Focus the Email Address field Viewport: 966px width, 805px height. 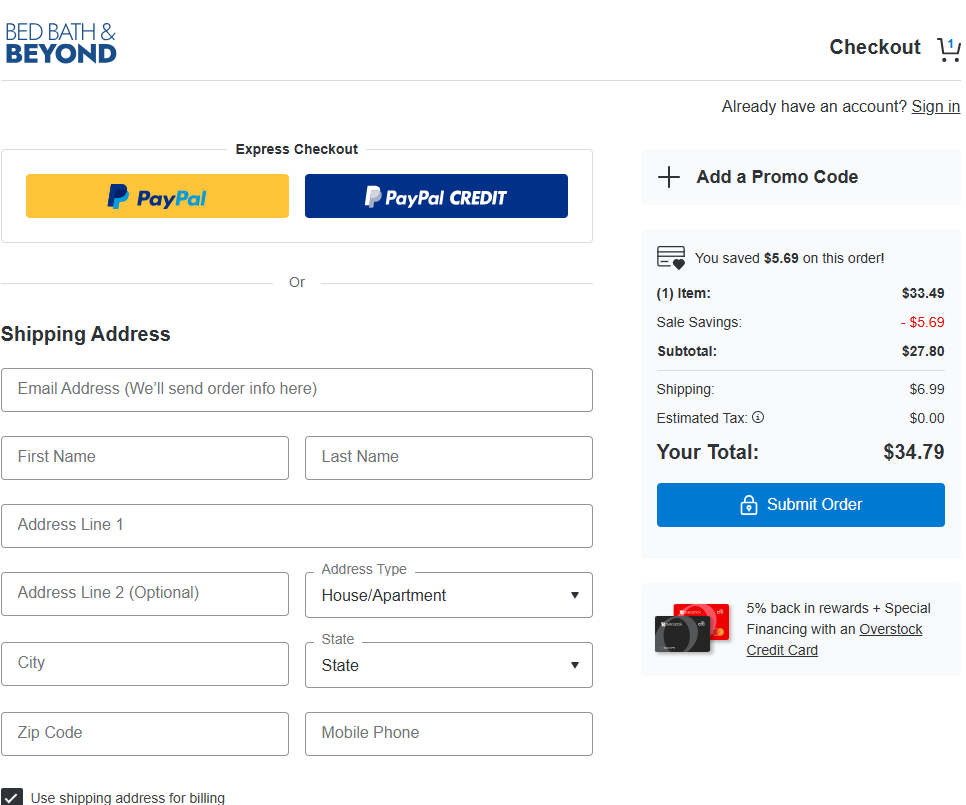(296, 389)
